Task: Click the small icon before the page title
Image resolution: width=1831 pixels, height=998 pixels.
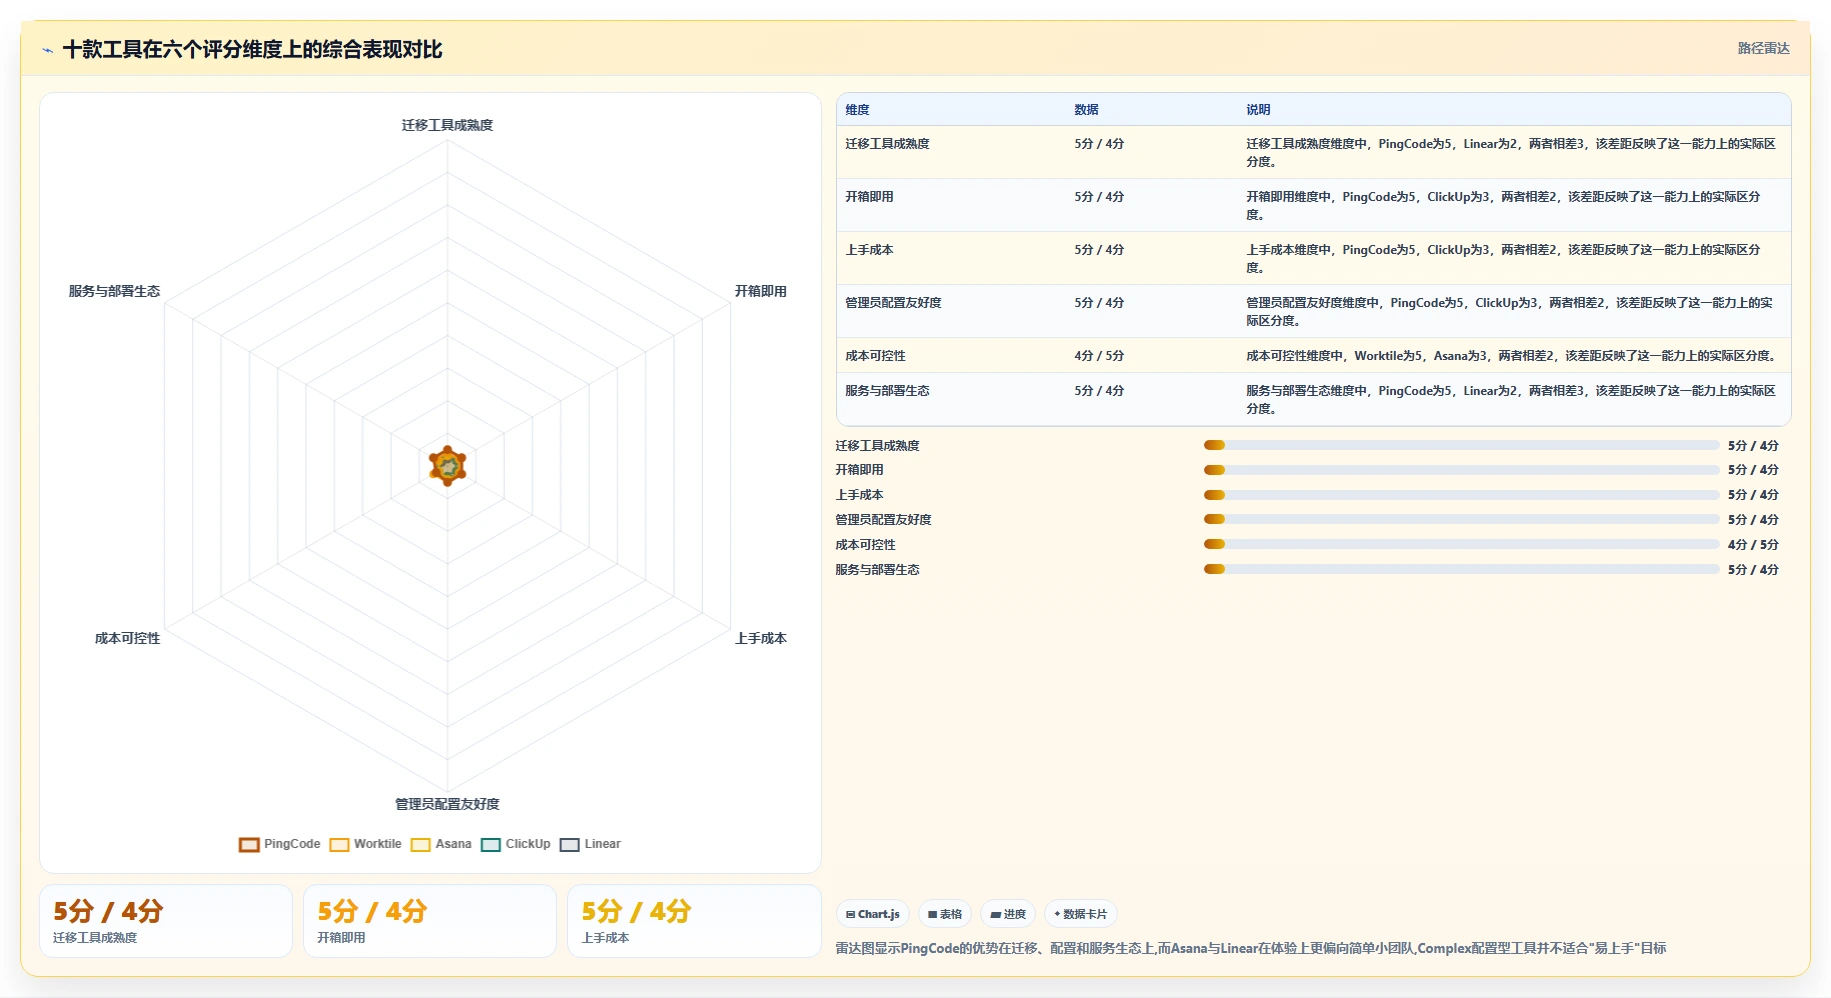Action: point(47,50)
